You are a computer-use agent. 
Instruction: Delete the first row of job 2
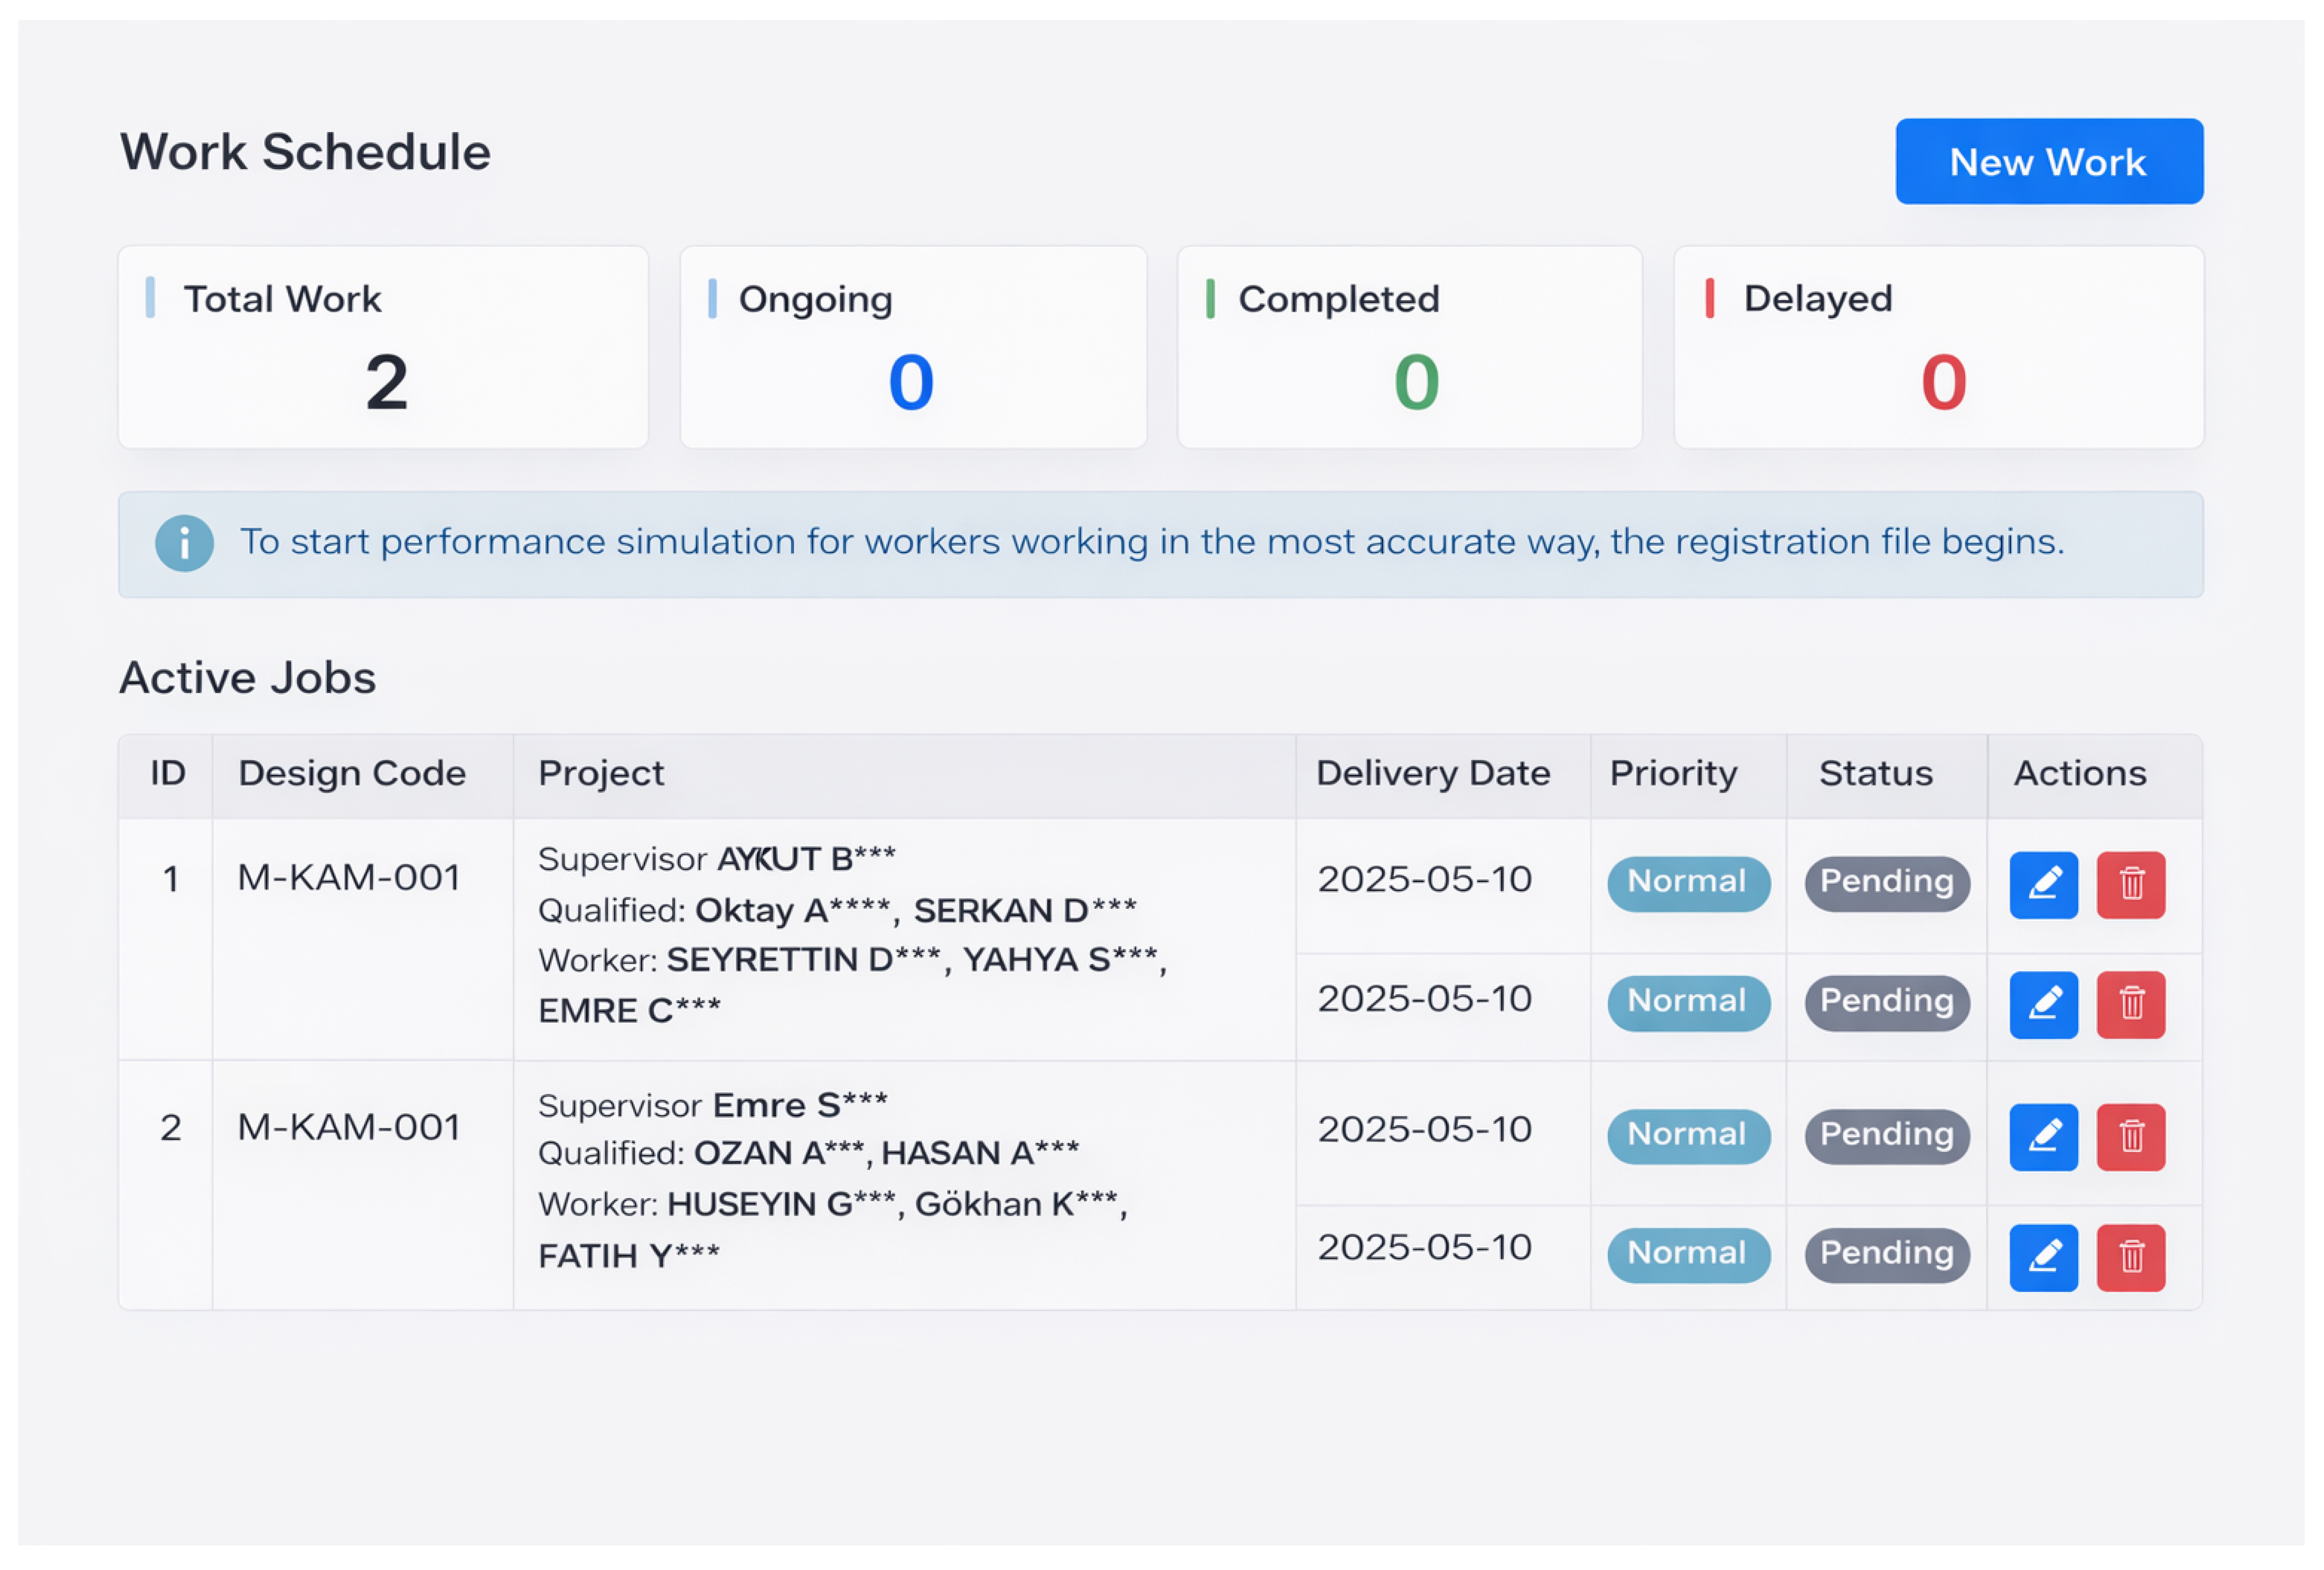[x=2130, y=1136]
